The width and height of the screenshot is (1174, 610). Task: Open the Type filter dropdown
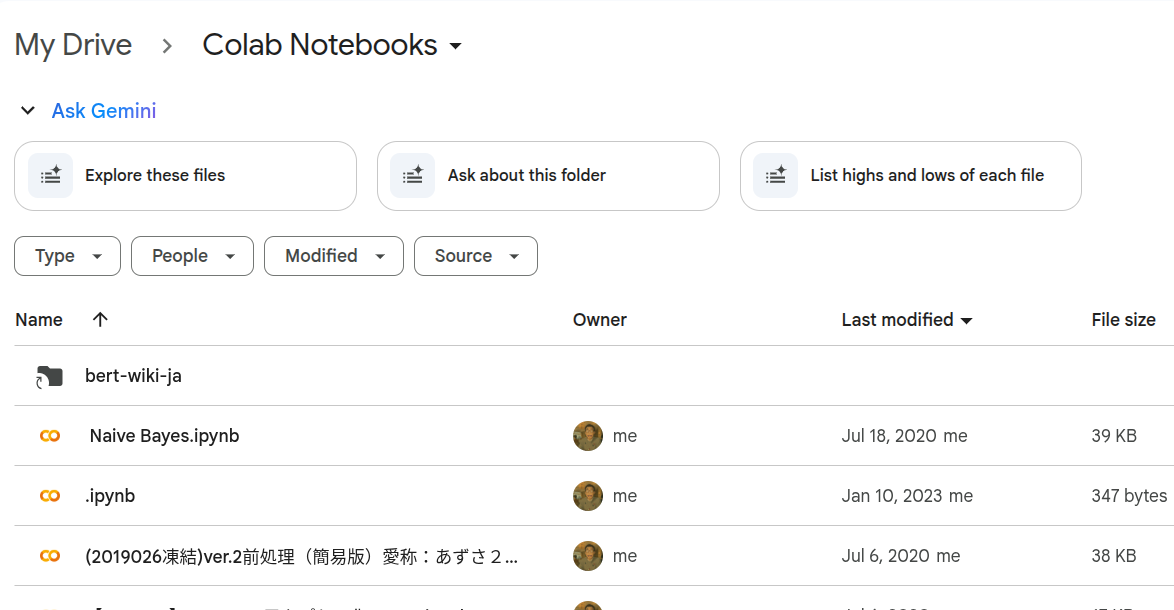click(x=67, y=256)
